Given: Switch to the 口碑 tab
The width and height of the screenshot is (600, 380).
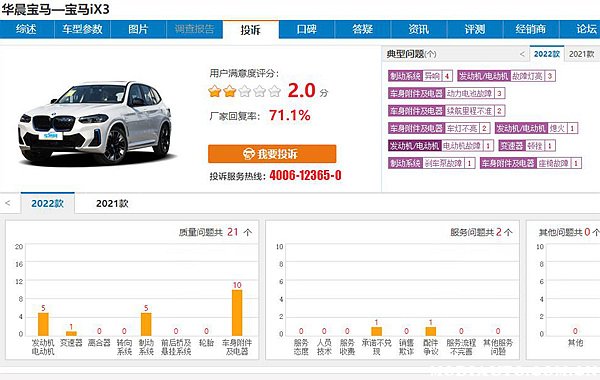Looking at the screenshot, I should (307, 29).
